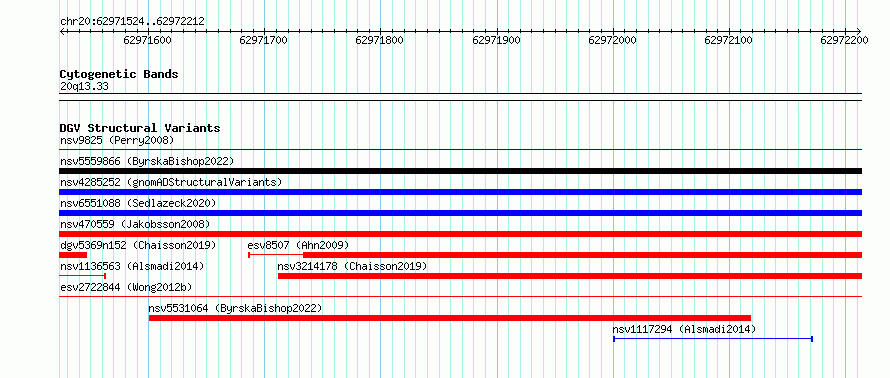Image resolution: width=890 pixels, height=378 pixels.
Task: Click ruler position 62972000
Action: tap(612, 40)
